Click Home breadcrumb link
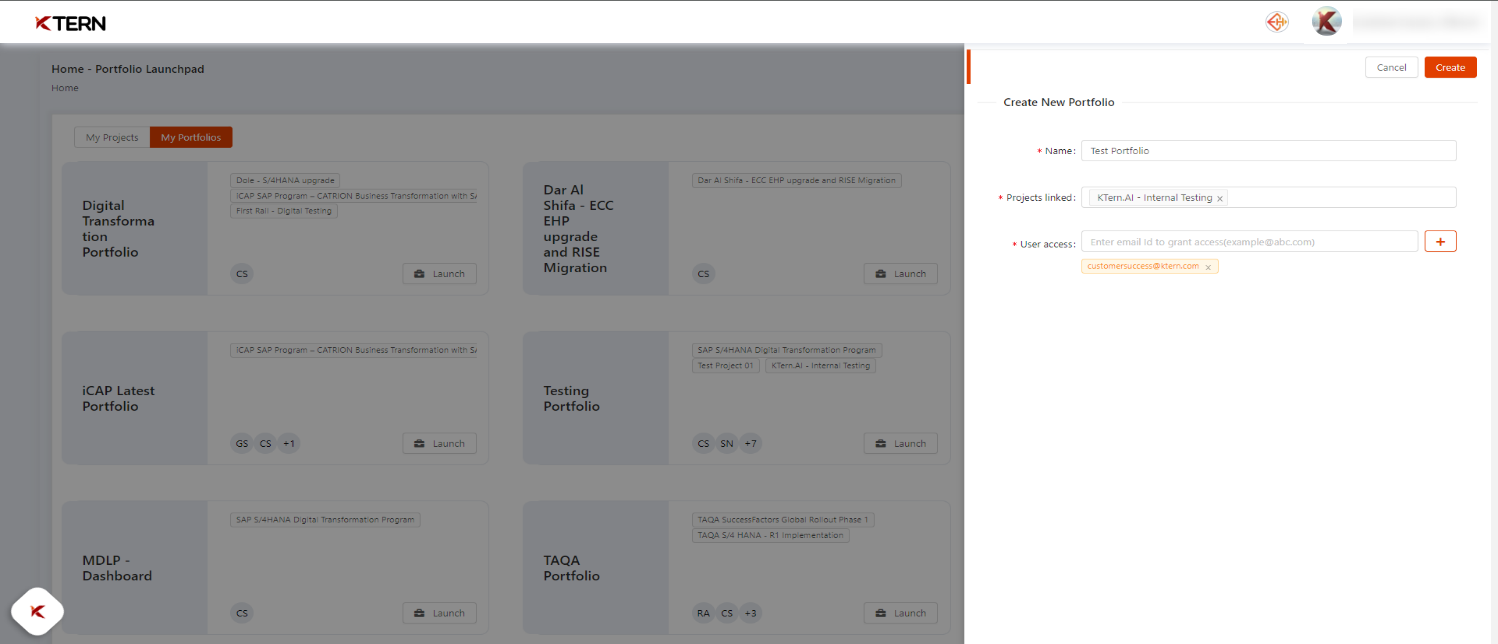This screenshot has width=1498, height=644. [65, 88]
